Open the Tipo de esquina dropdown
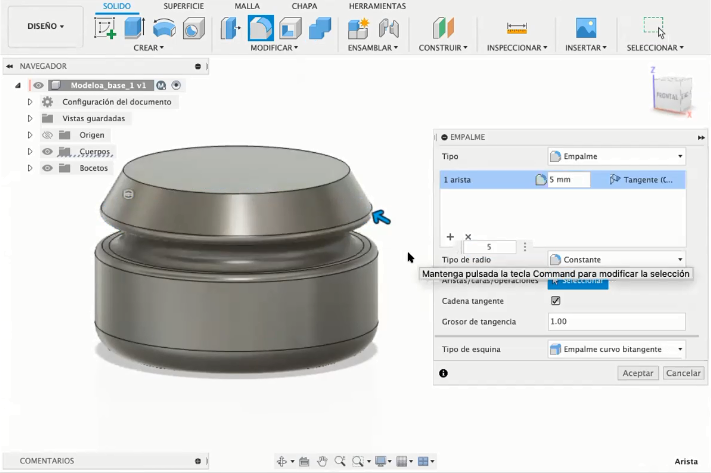Screen dimensions: 711x473 [x=616, y=349]
